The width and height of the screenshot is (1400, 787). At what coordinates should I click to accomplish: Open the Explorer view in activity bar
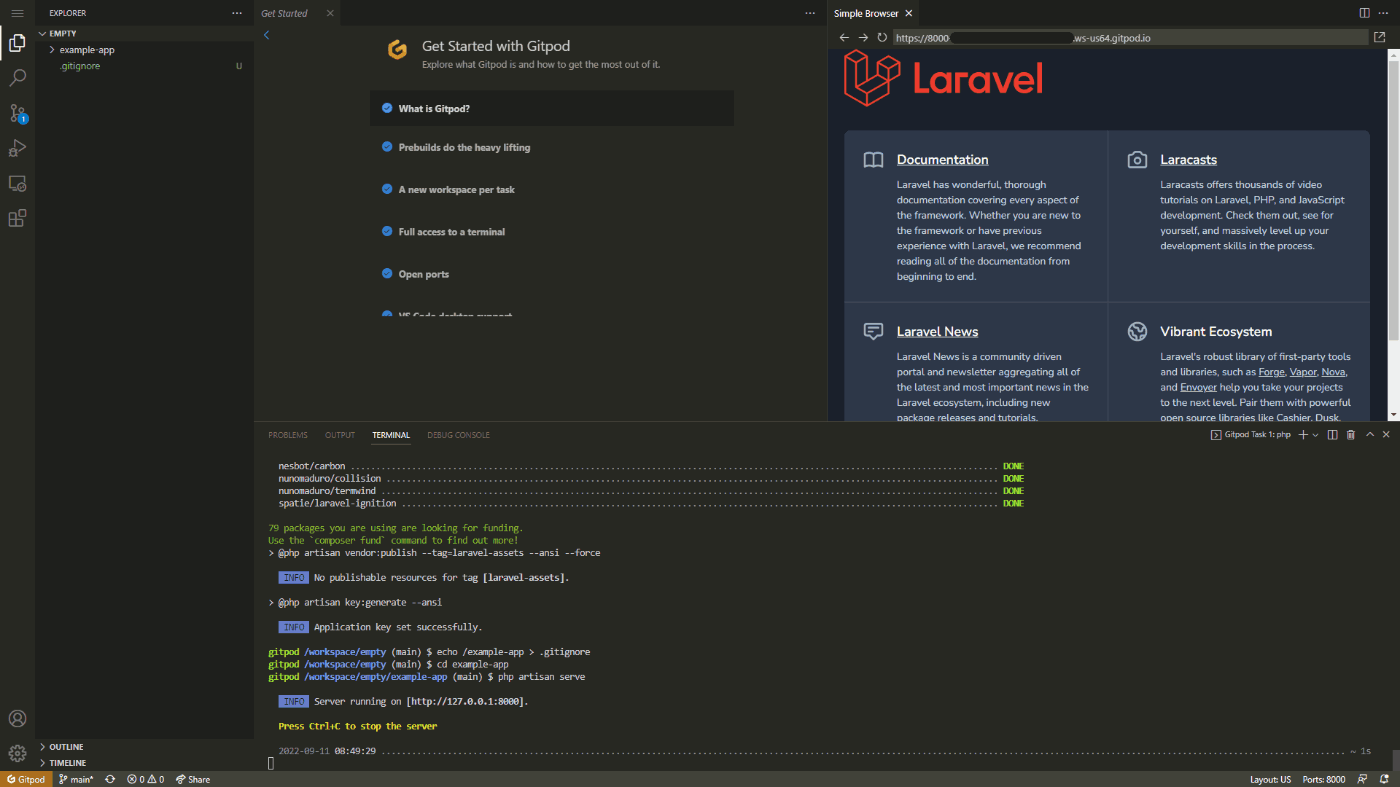click(17, 43)
